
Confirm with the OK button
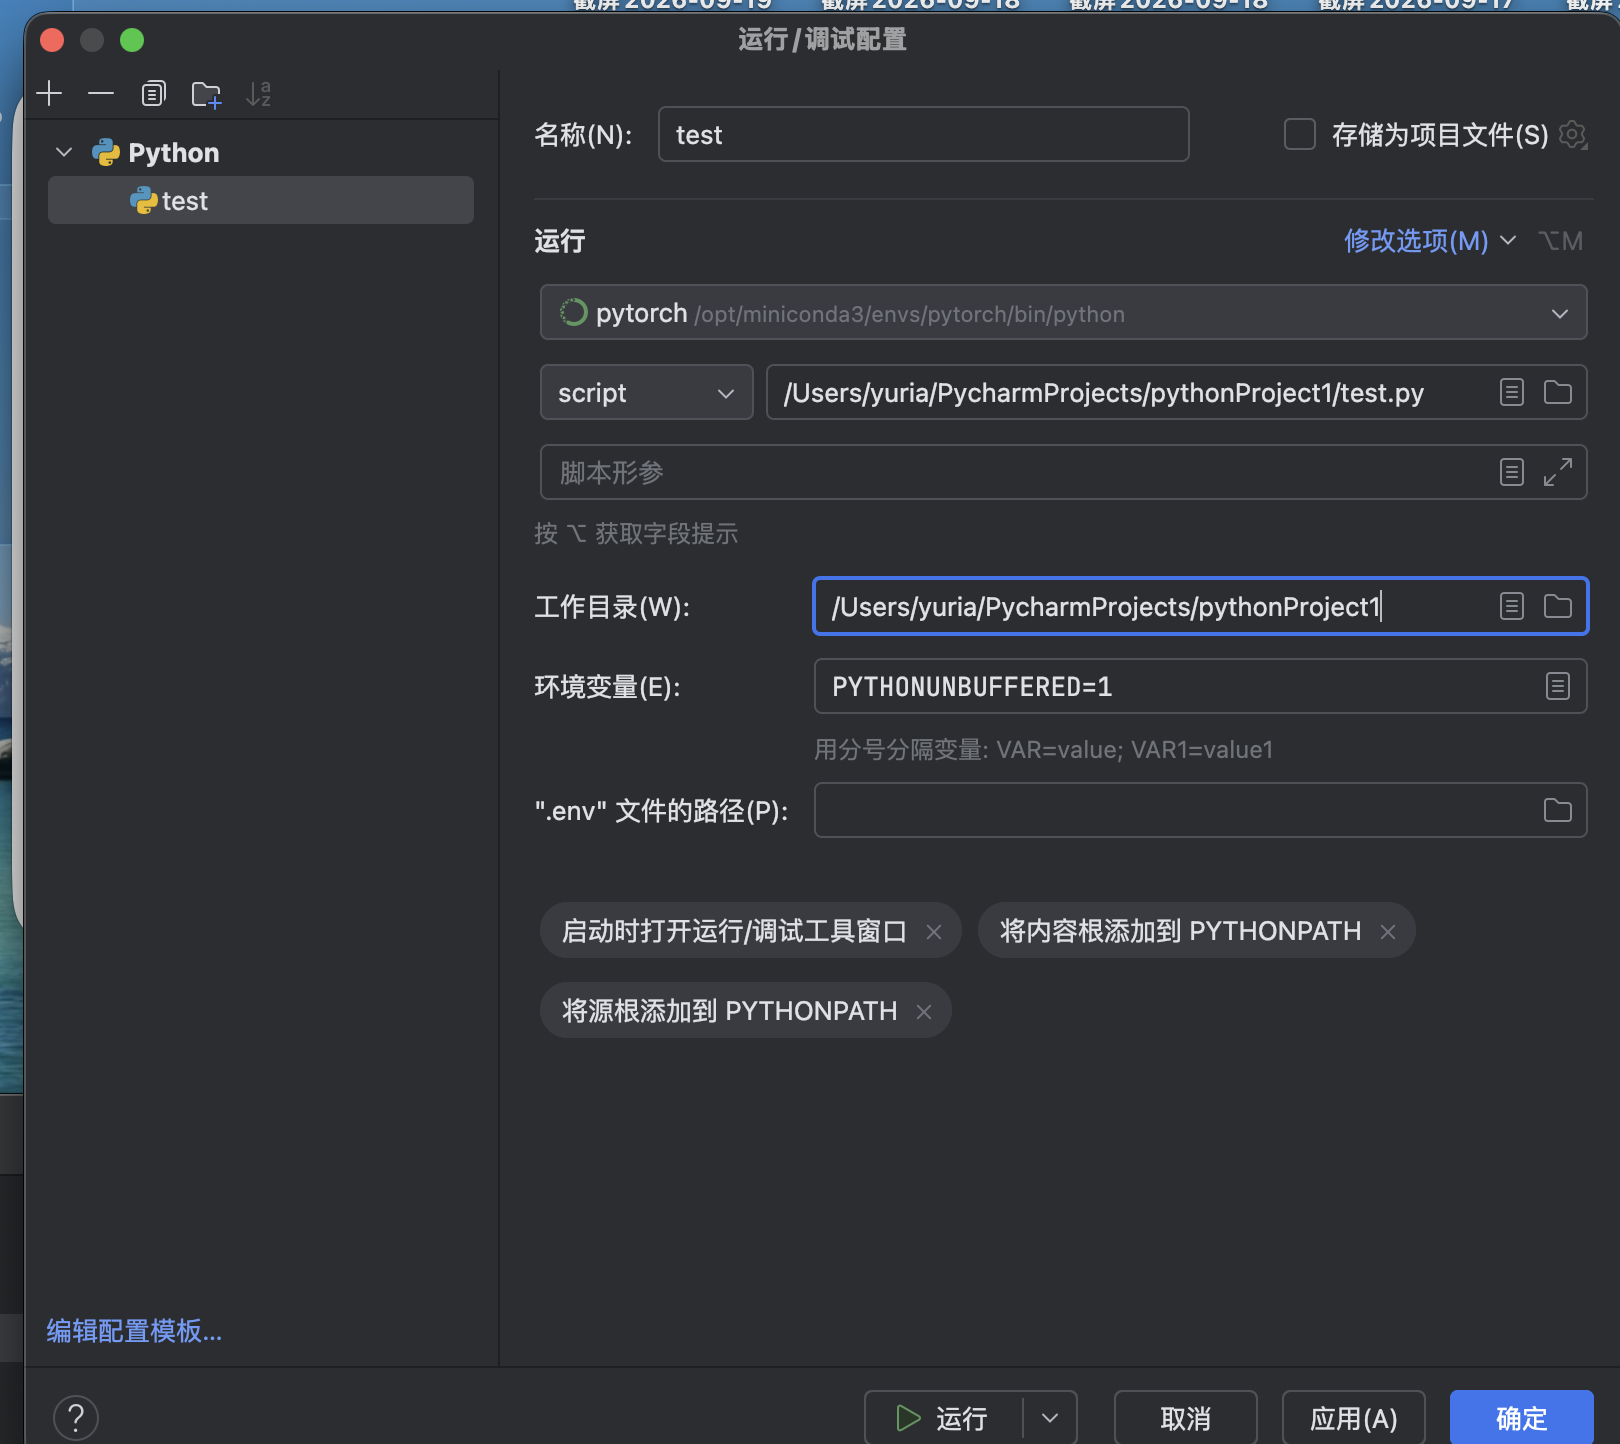1521,1418
